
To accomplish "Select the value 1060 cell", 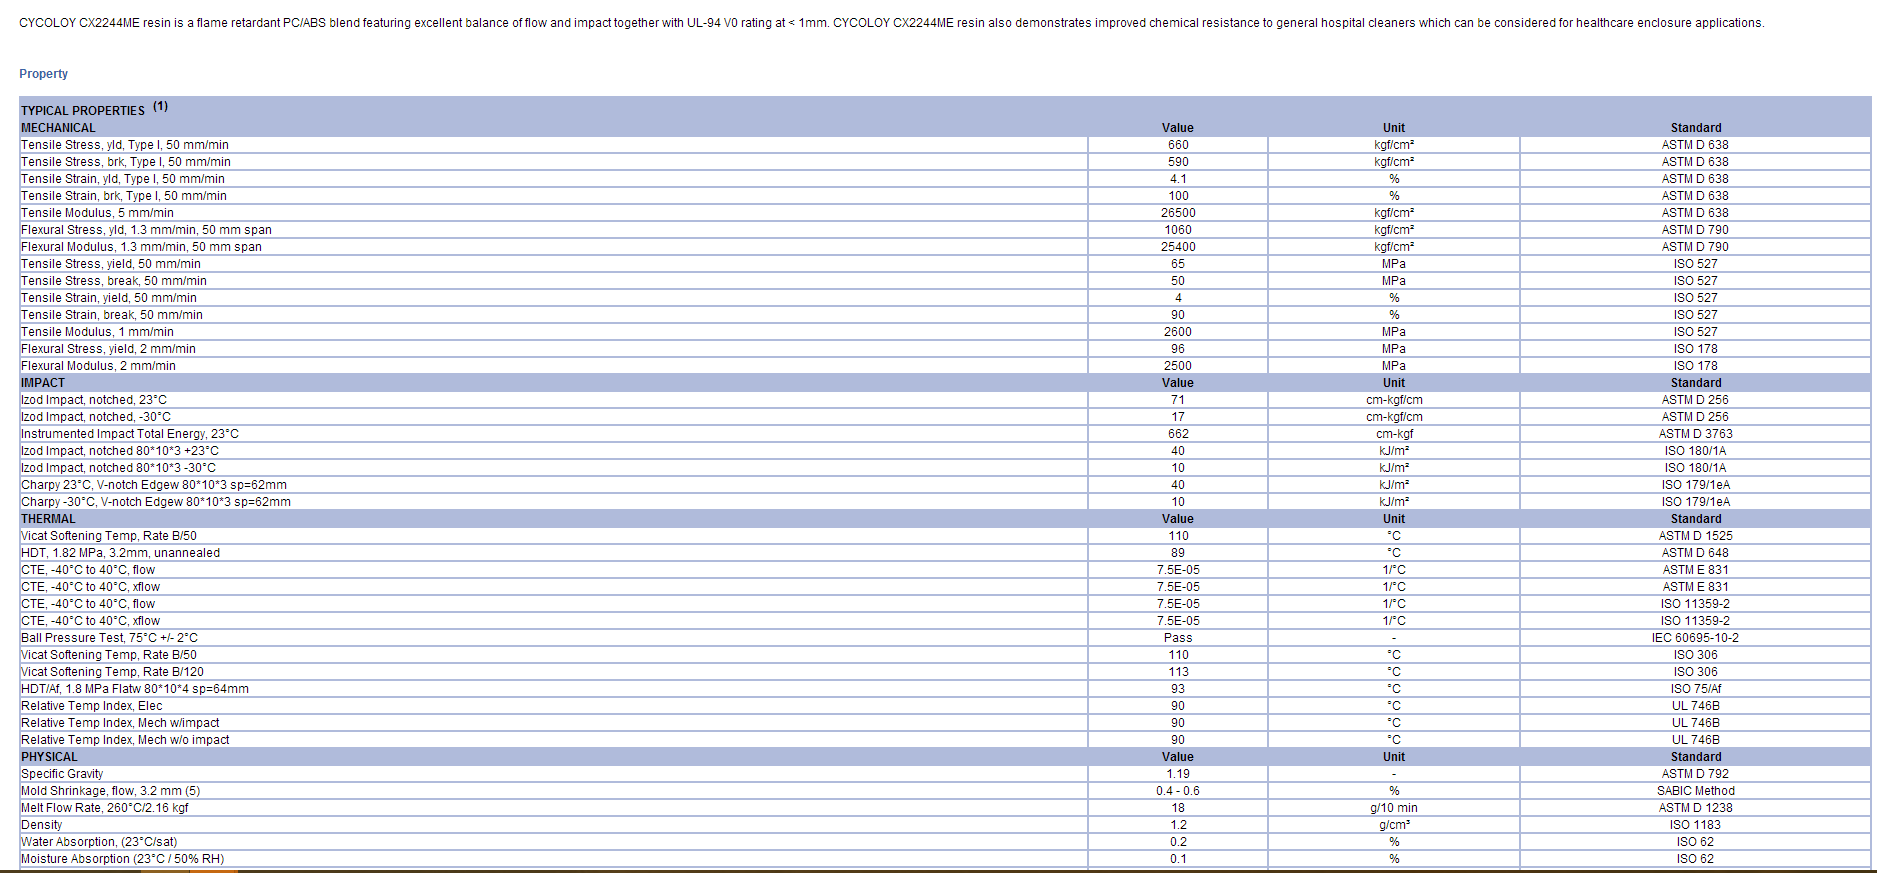I will [1178, 230].
